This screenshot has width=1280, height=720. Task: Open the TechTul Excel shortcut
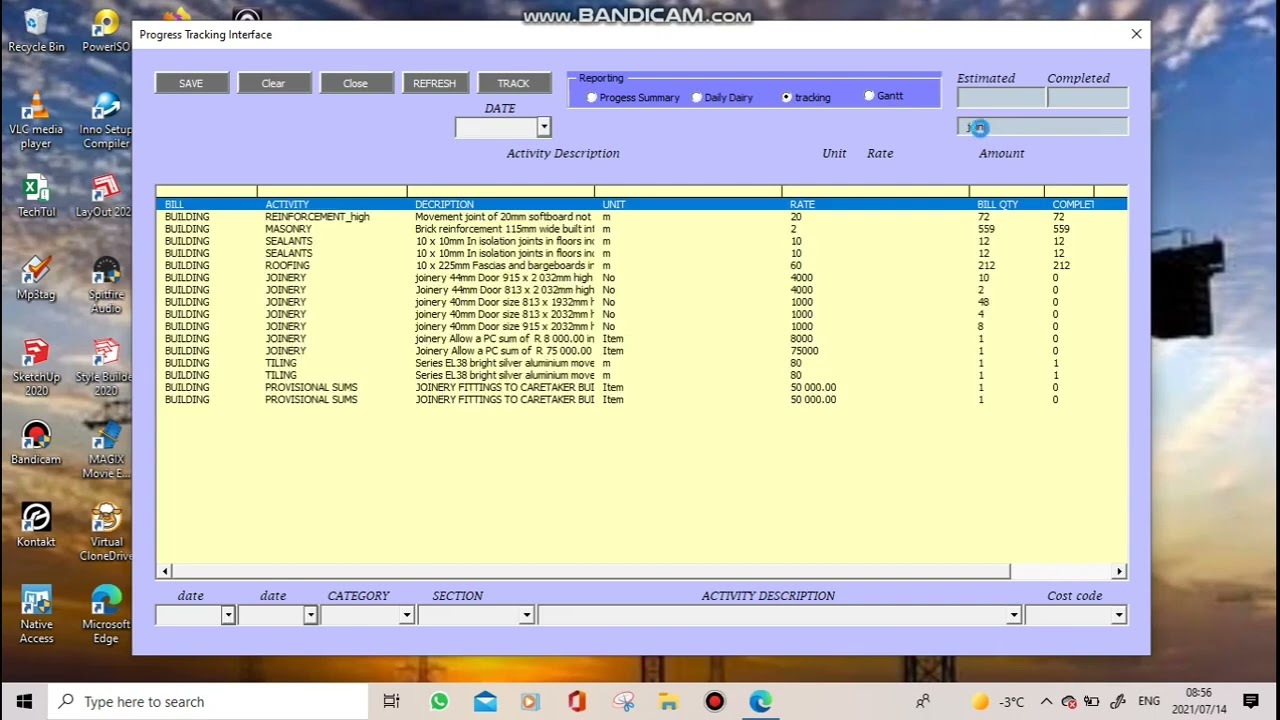tap(36, 196)
